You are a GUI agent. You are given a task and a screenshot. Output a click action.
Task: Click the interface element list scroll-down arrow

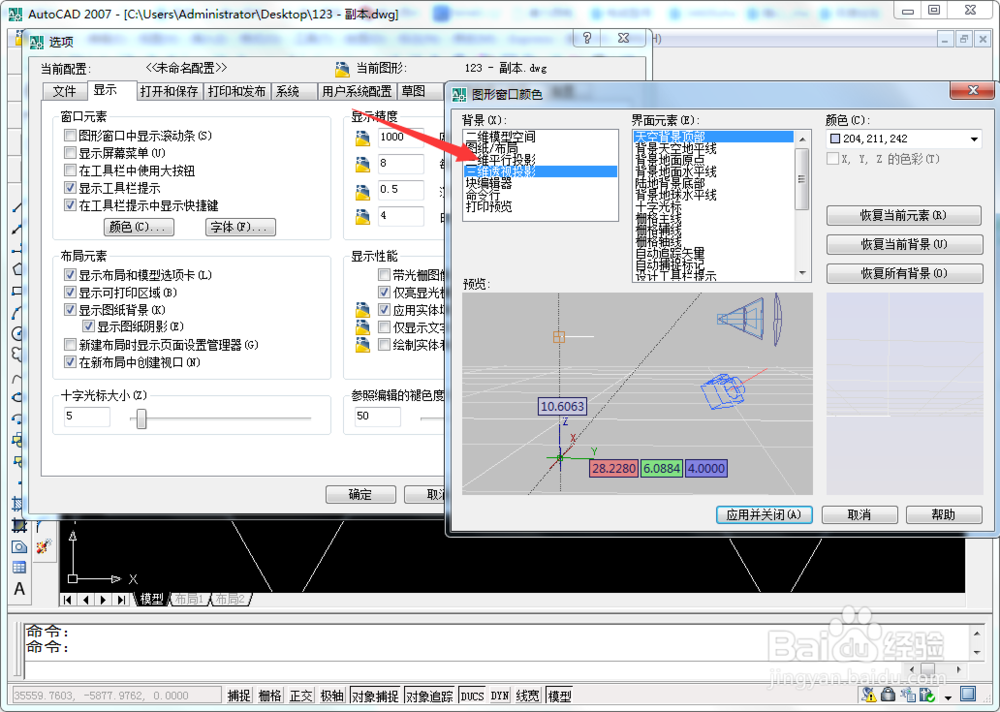click(x=802, y=273)
